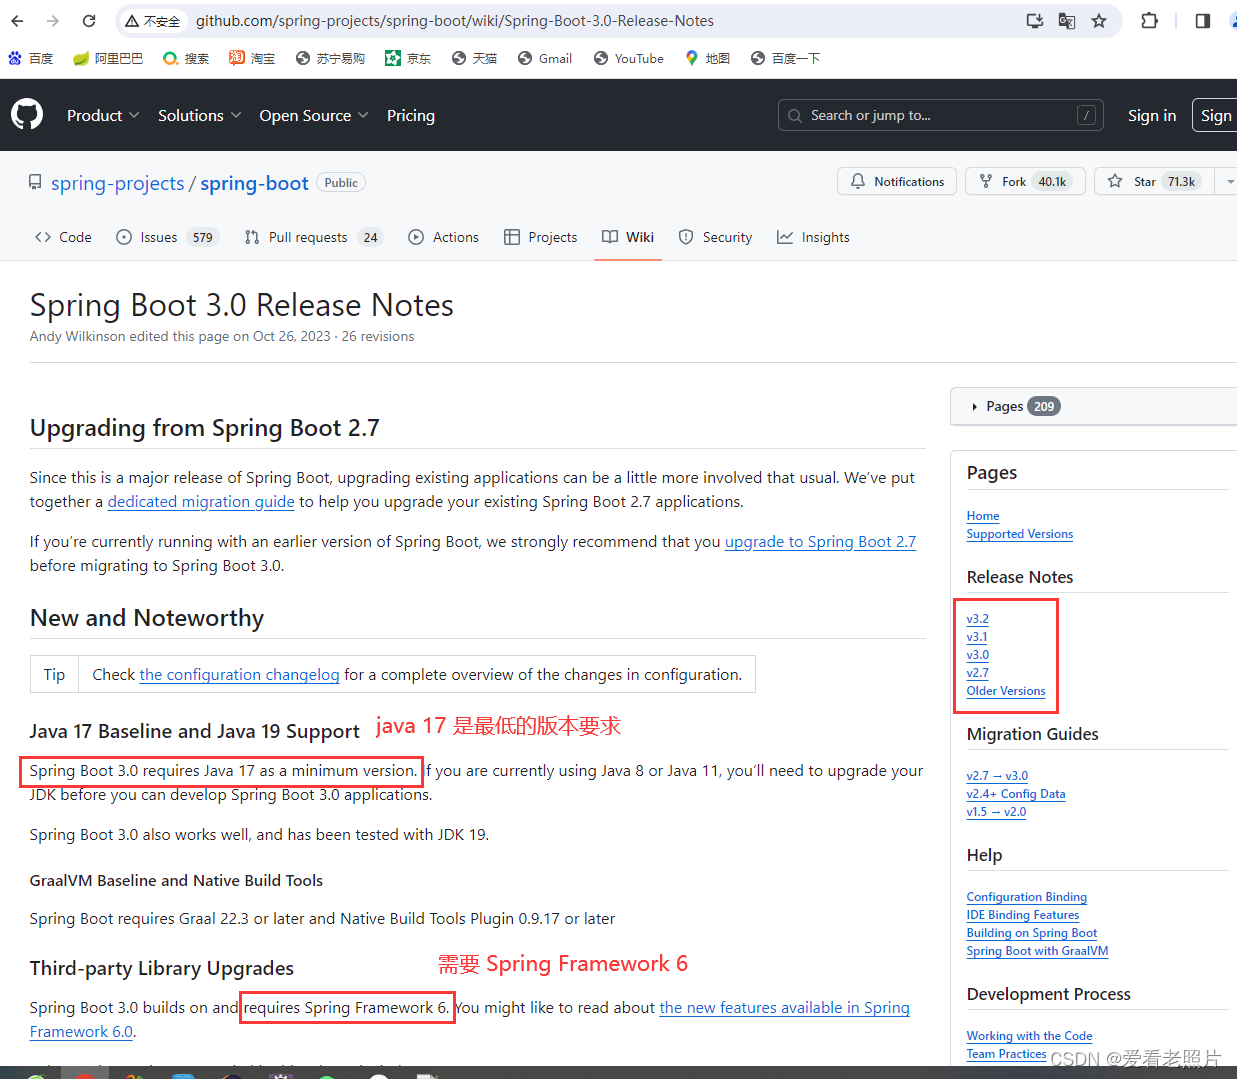Open the Pricing page
This screenshot has height=1079, width=1237.
(x=411, y=115)
